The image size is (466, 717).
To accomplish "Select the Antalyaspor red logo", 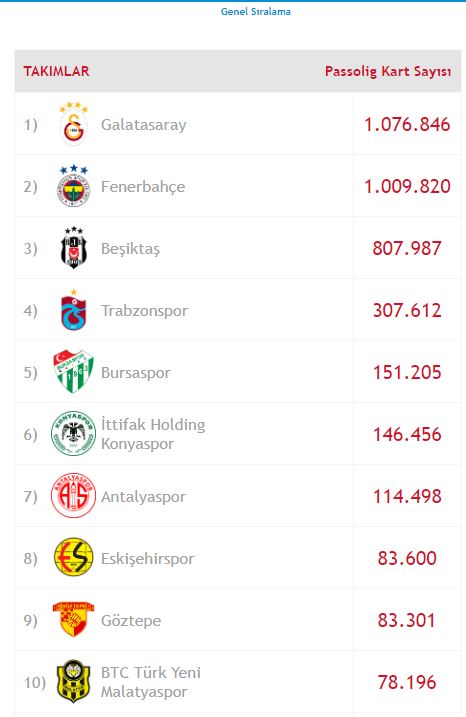I will click(73, 495).
